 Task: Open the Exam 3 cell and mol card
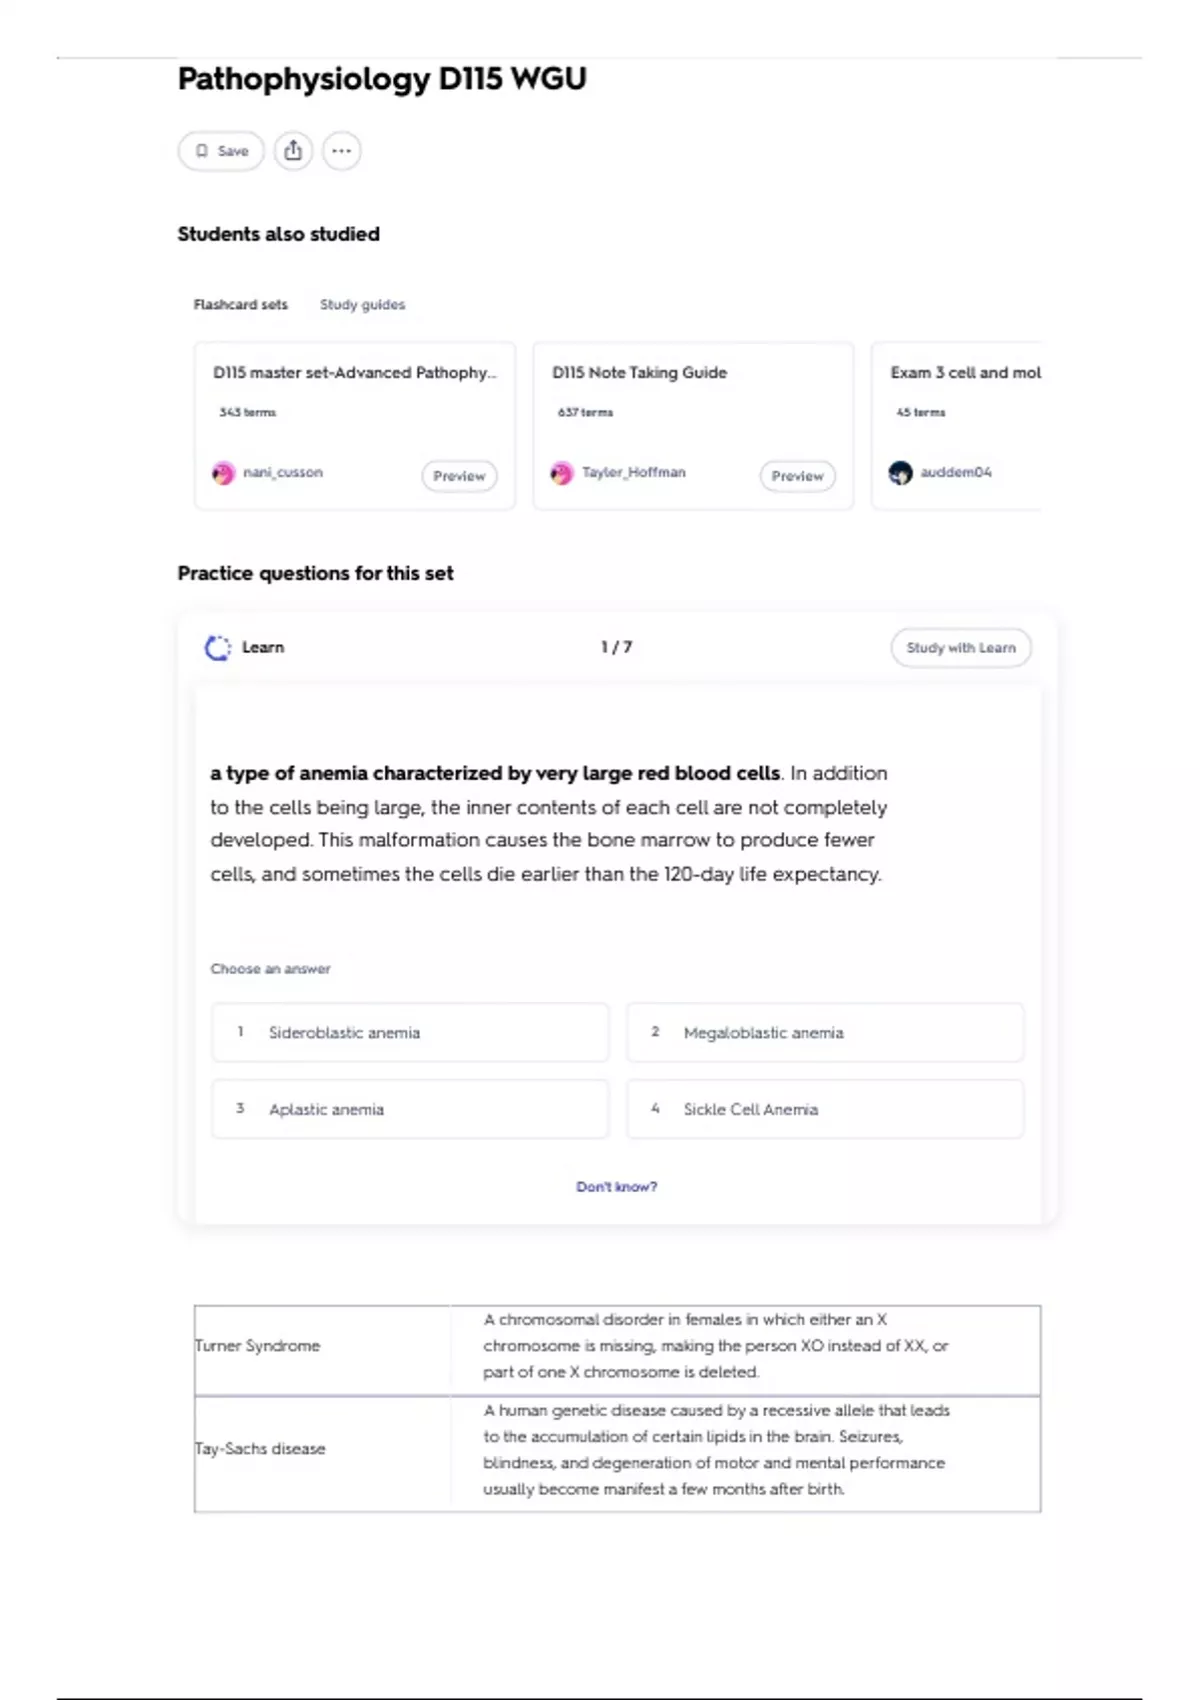[956, 426]
